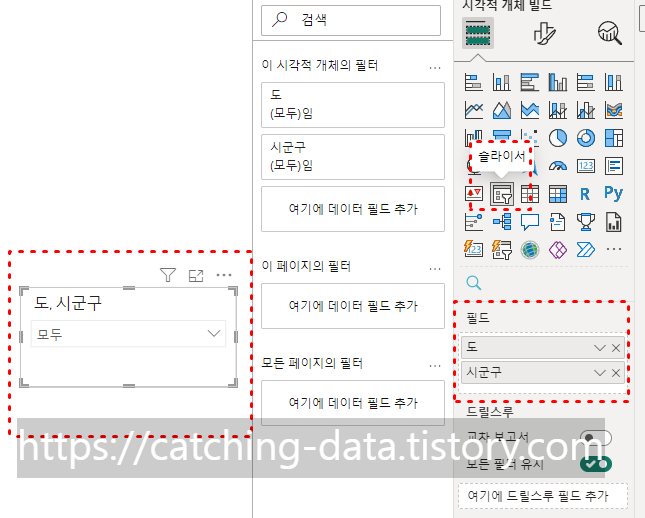Select the stacked bar chart visual
The width and height of the screenshot is (645, 518).
pyautogui.click(x=473, y=82)
